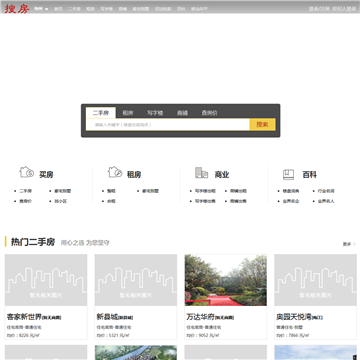360x360 pixels.
Task: Click the 搜房 site logo
Action: 17,9
